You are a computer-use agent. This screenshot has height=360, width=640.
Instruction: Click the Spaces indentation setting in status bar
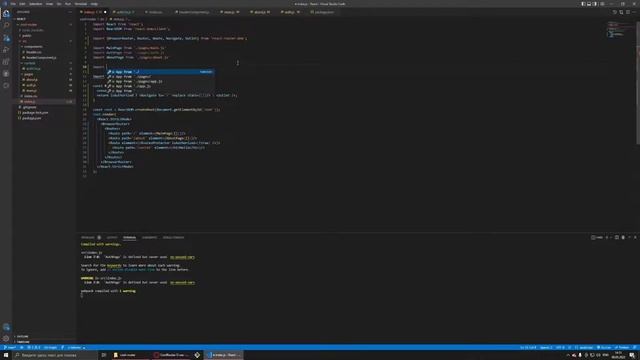coord(546,347)
